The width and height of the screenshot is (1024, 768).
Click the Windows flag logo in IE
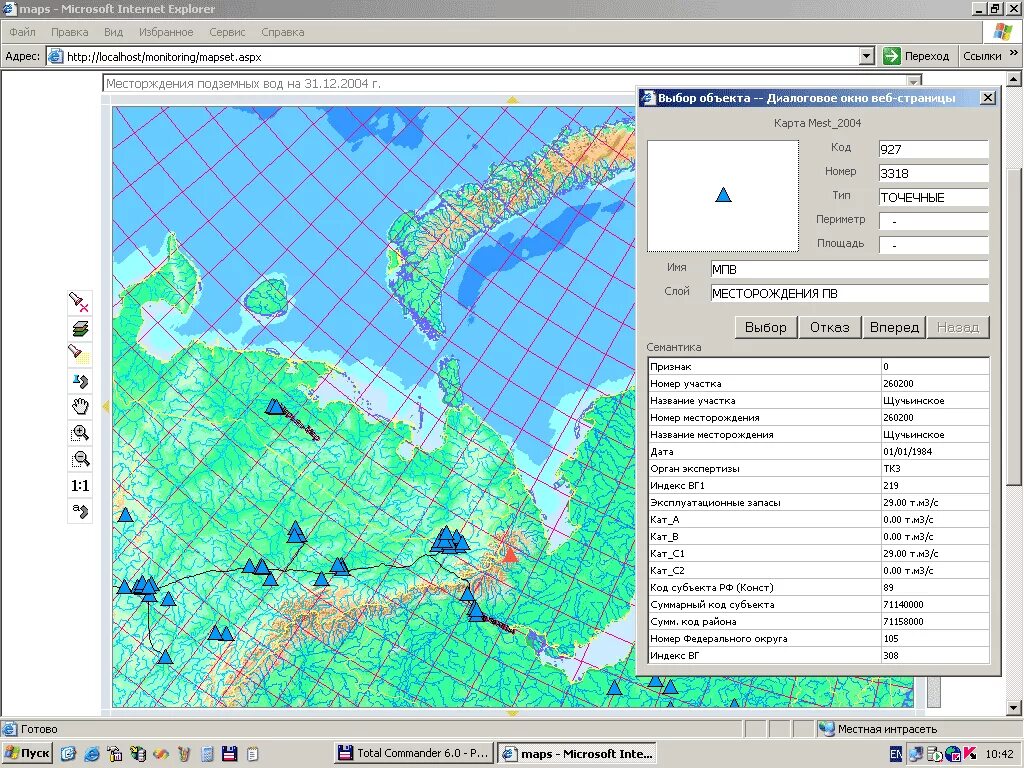tap(1002, 31)
